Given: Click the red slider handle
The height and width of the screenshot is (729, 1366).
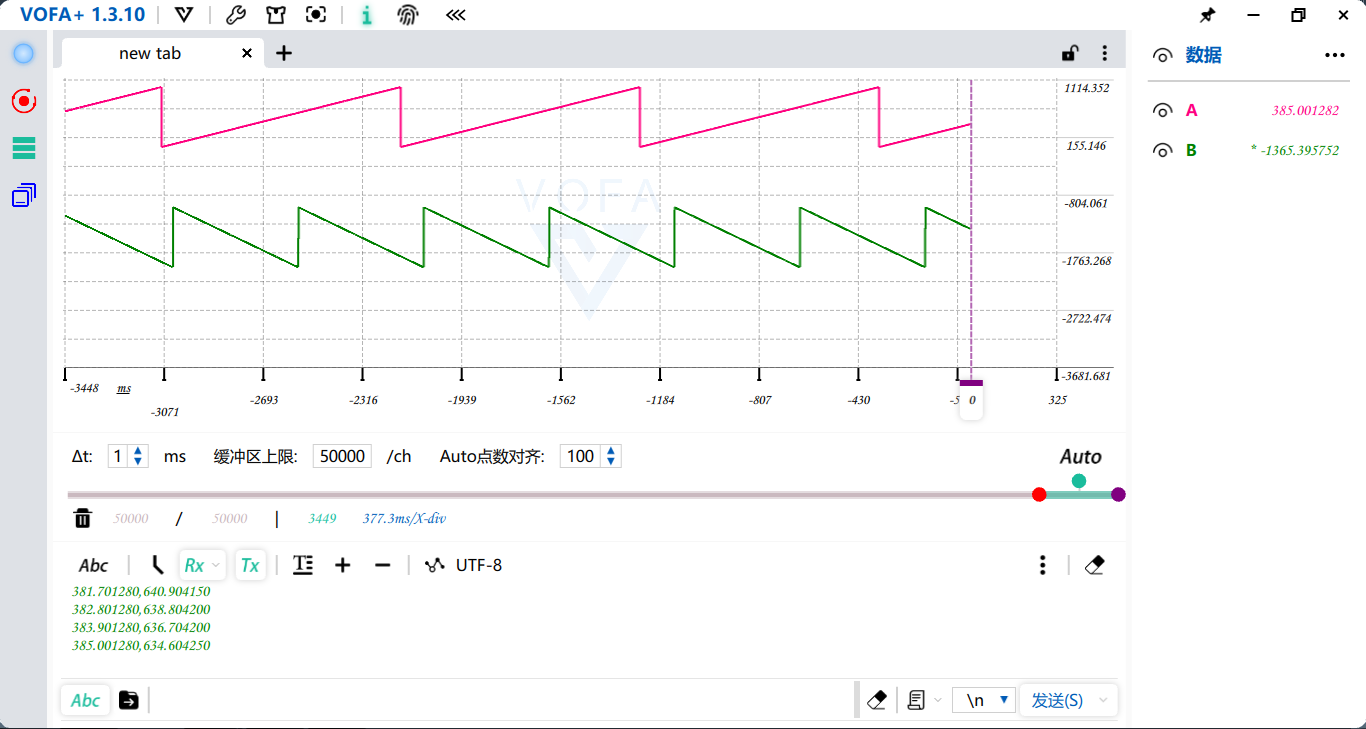Looking at the screenshot, I should 1039,494.
